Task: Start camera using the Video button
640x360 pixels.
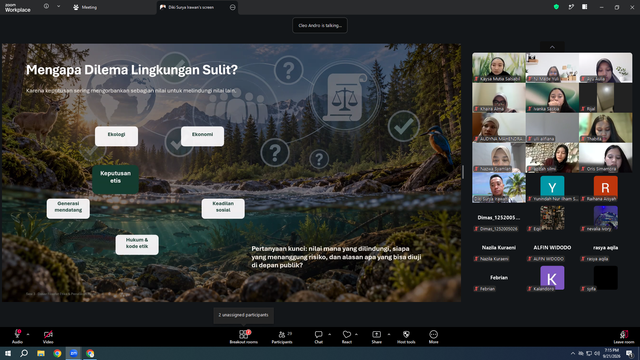Action: (x=48, y=337)
